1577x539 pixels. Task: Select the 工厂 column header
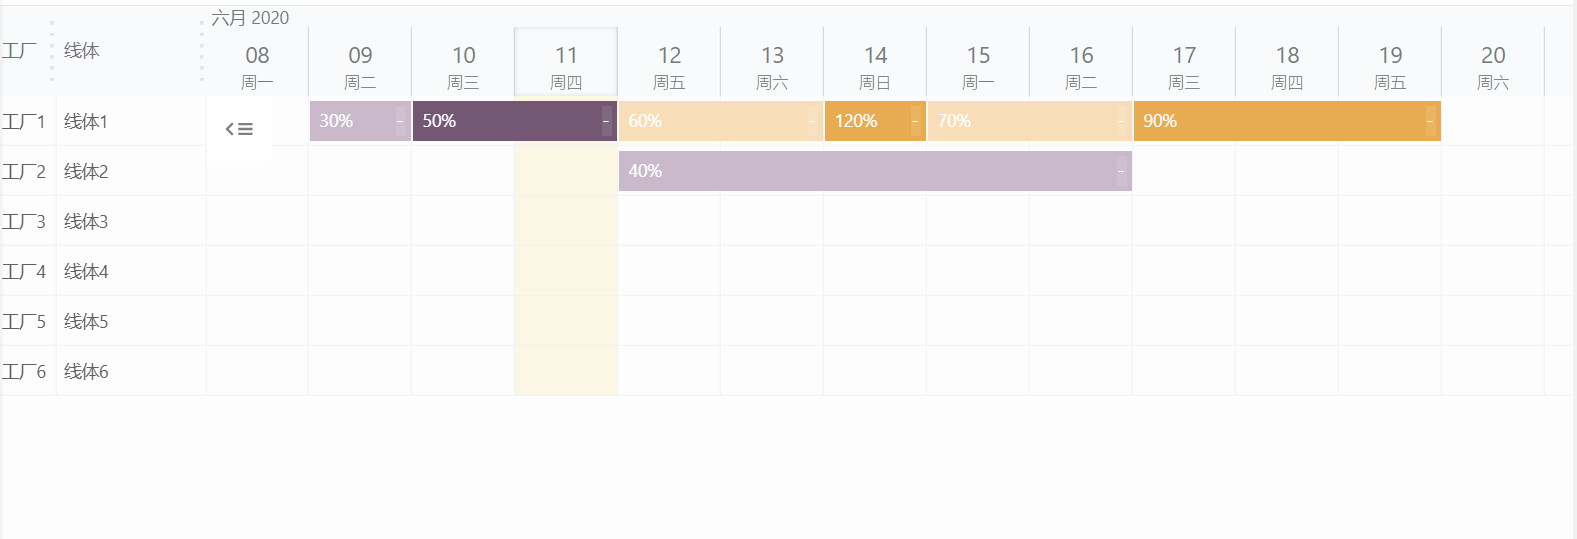pos(19,50)
